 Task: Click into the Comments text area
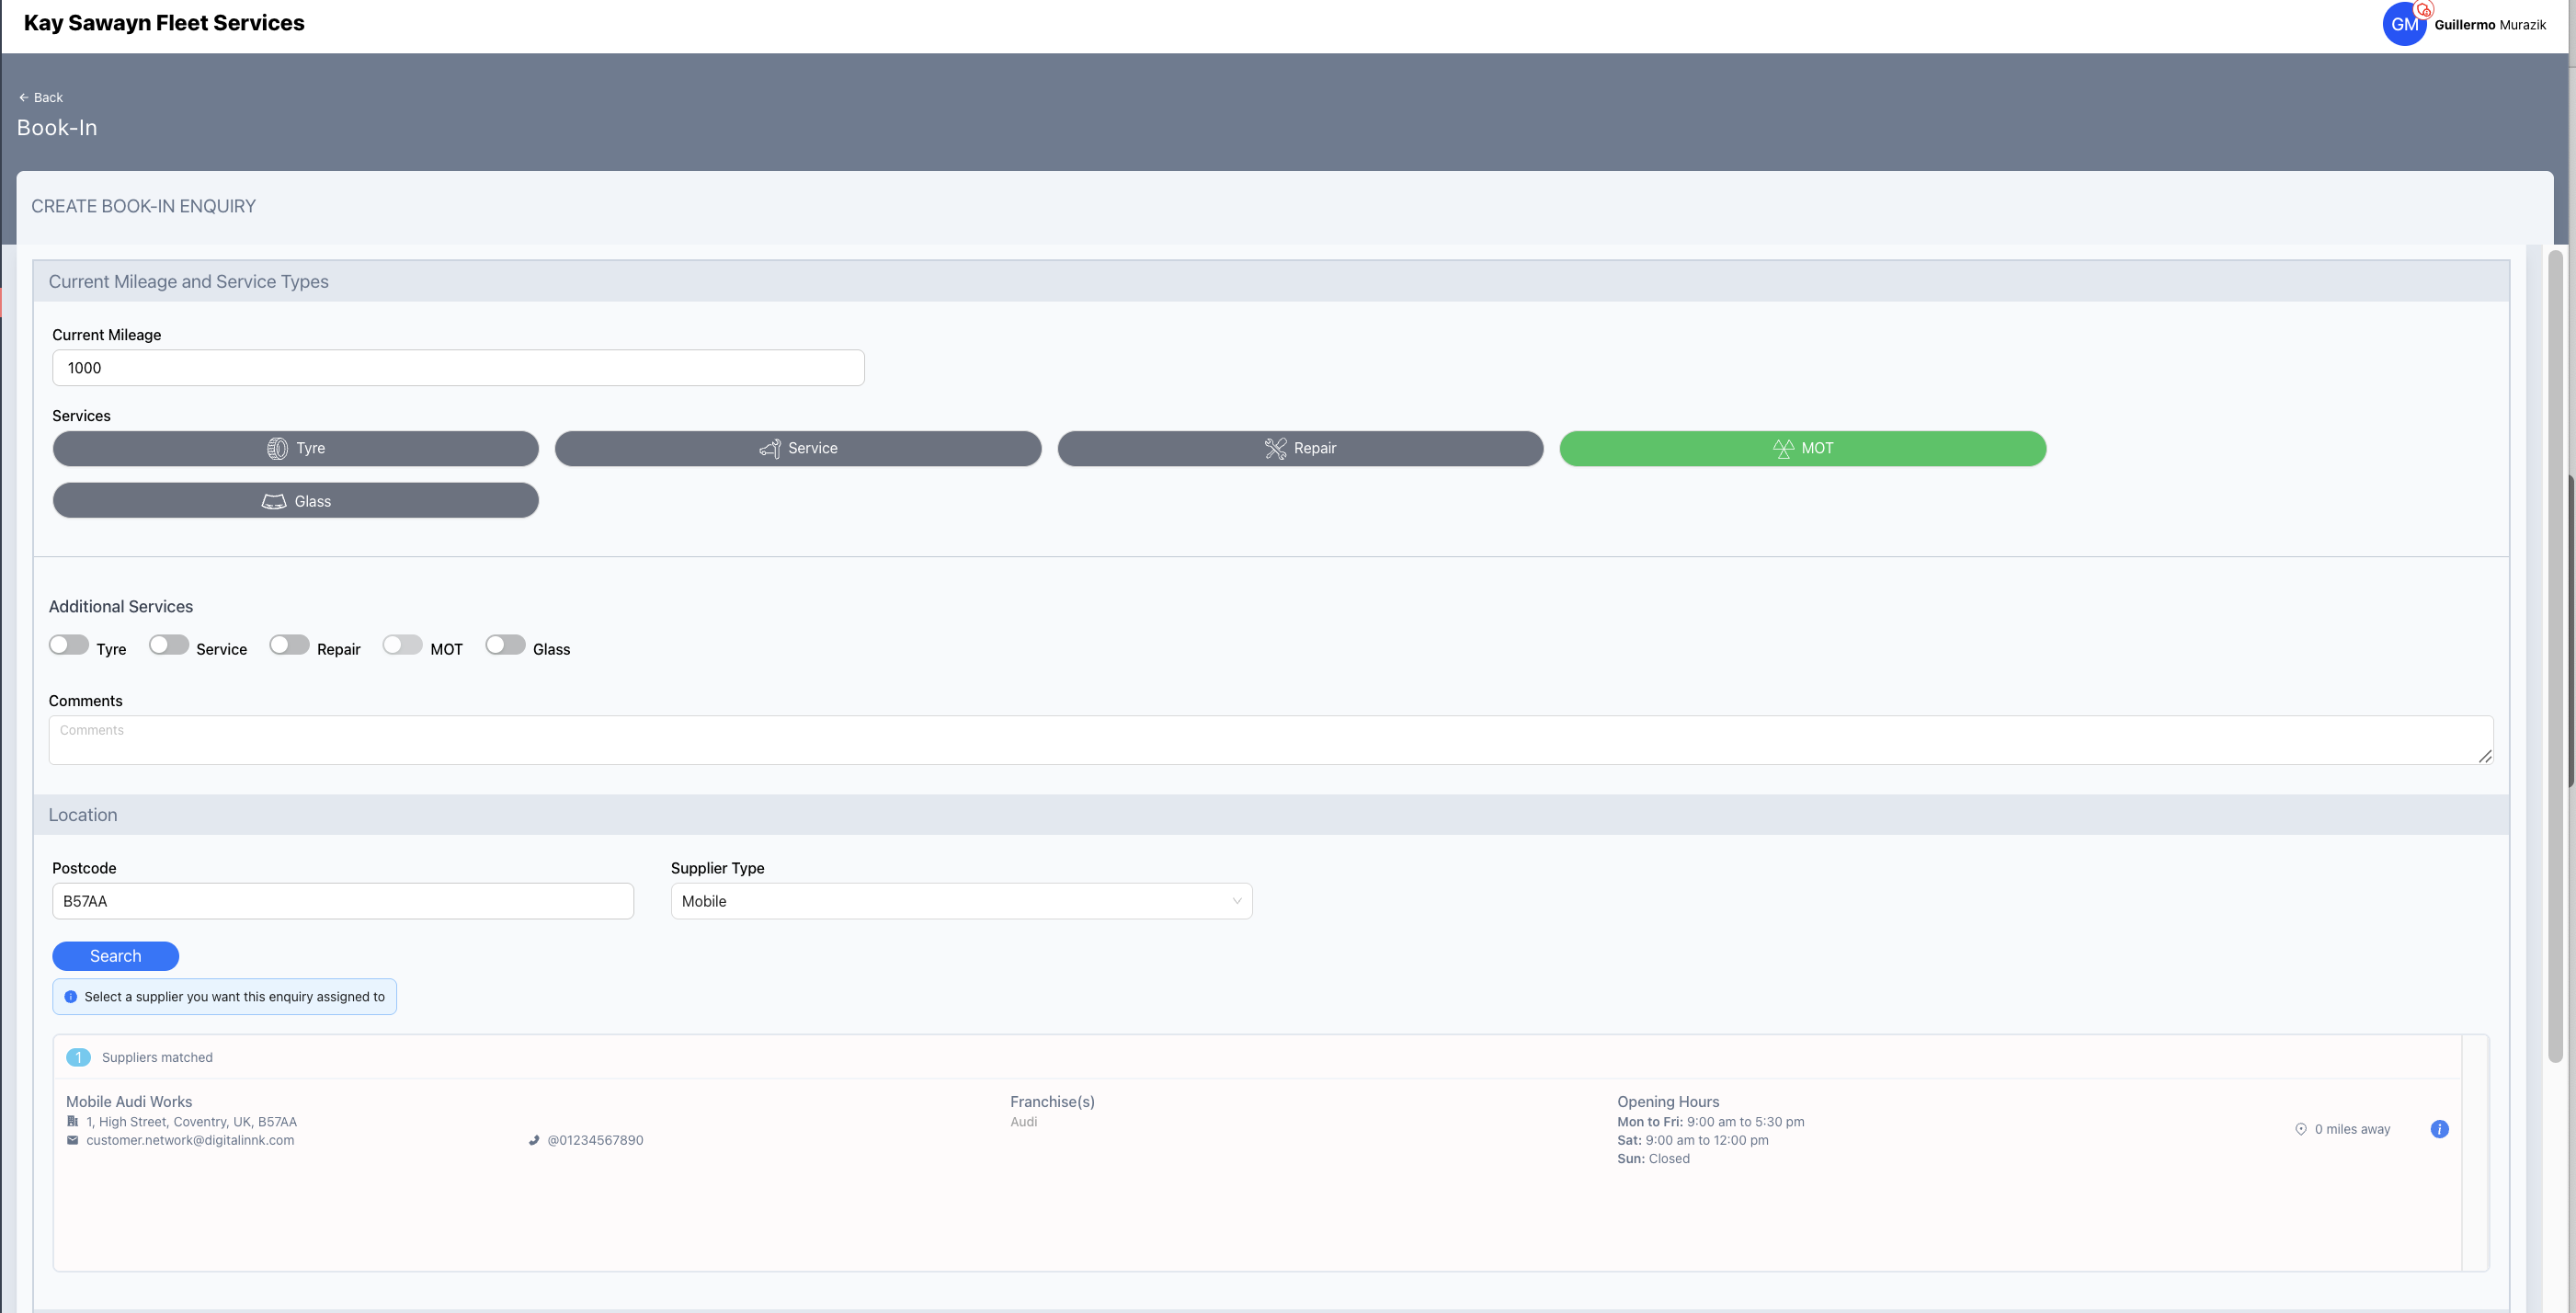click(1271, 740)
